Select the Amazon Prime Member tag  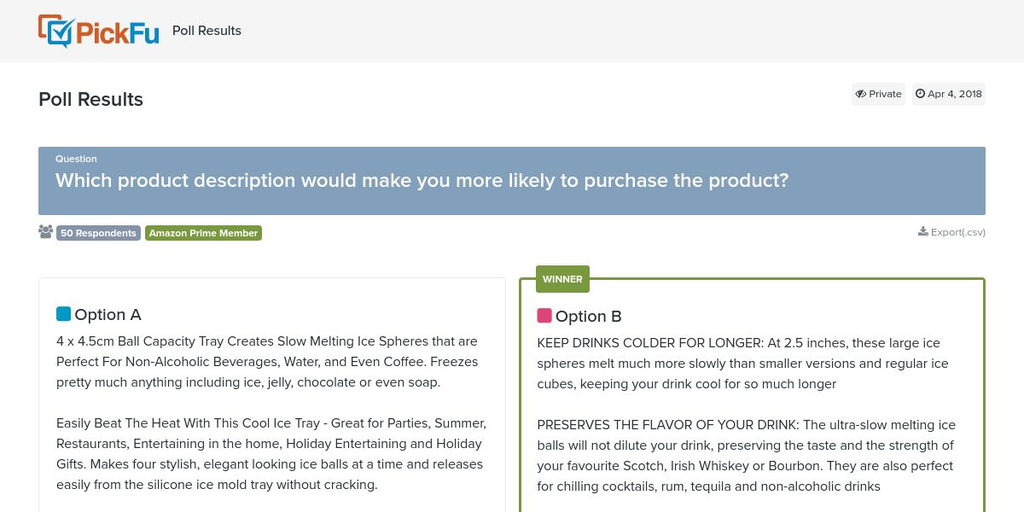coord(203,233)
